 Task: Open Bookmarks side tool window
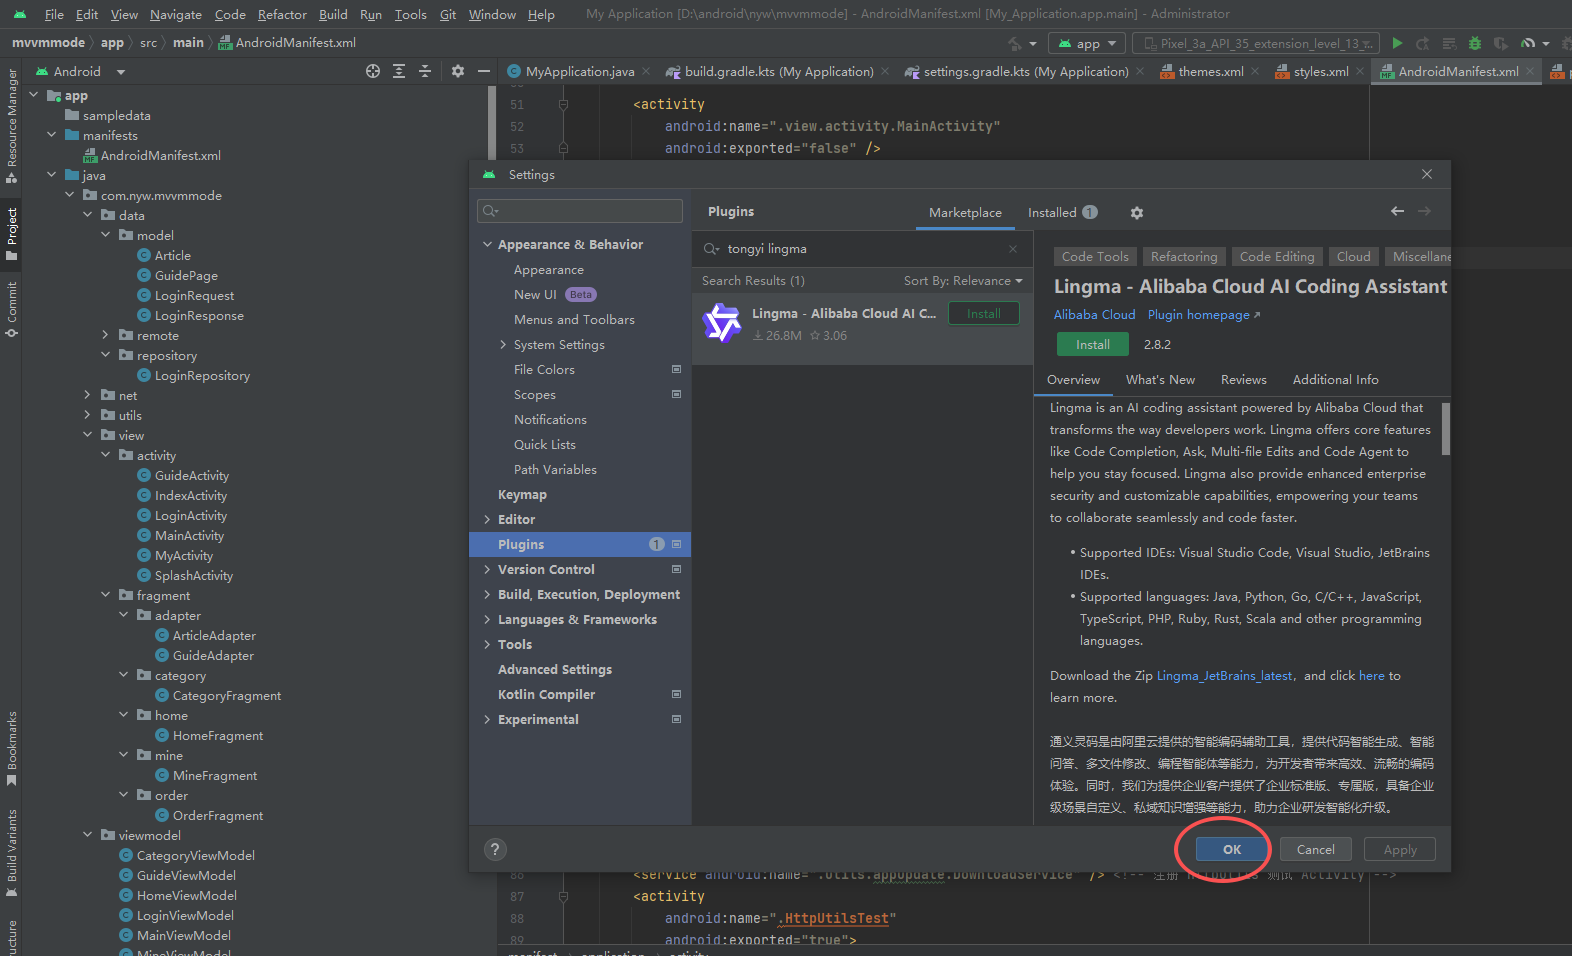(x=11, y=749)
